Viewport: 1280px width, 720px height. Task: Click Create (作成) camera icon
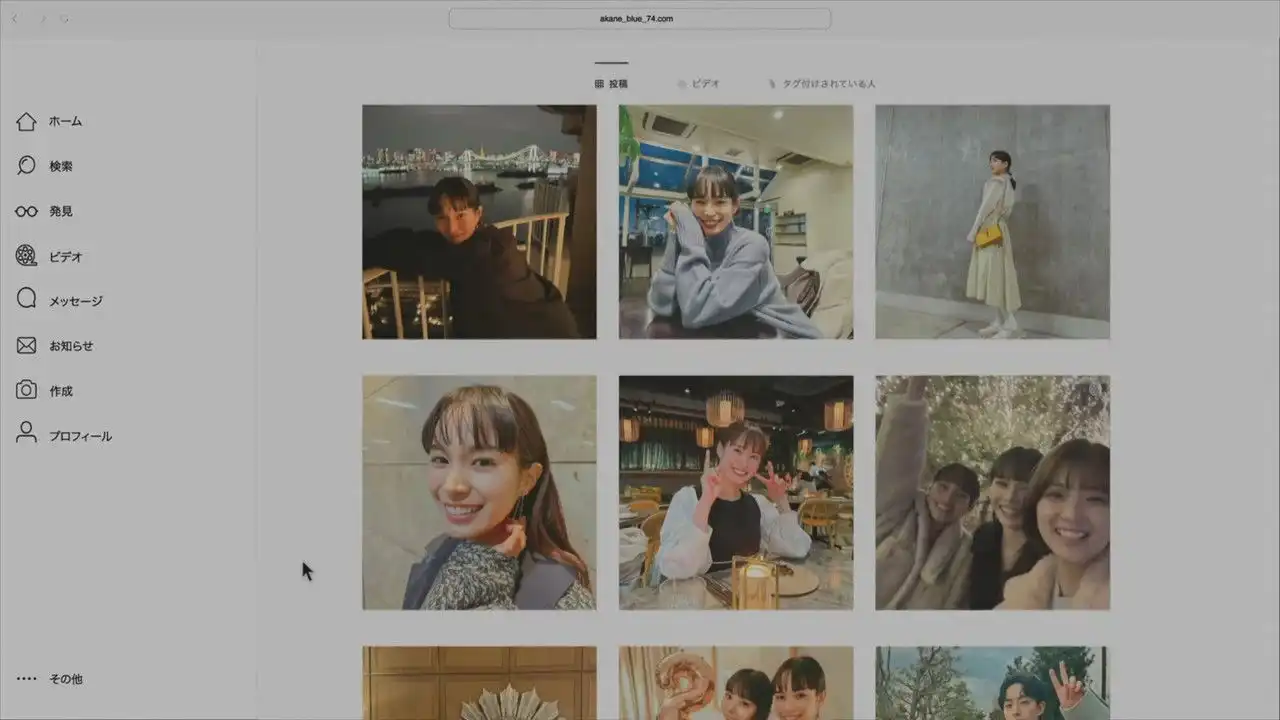click(27, 391)
